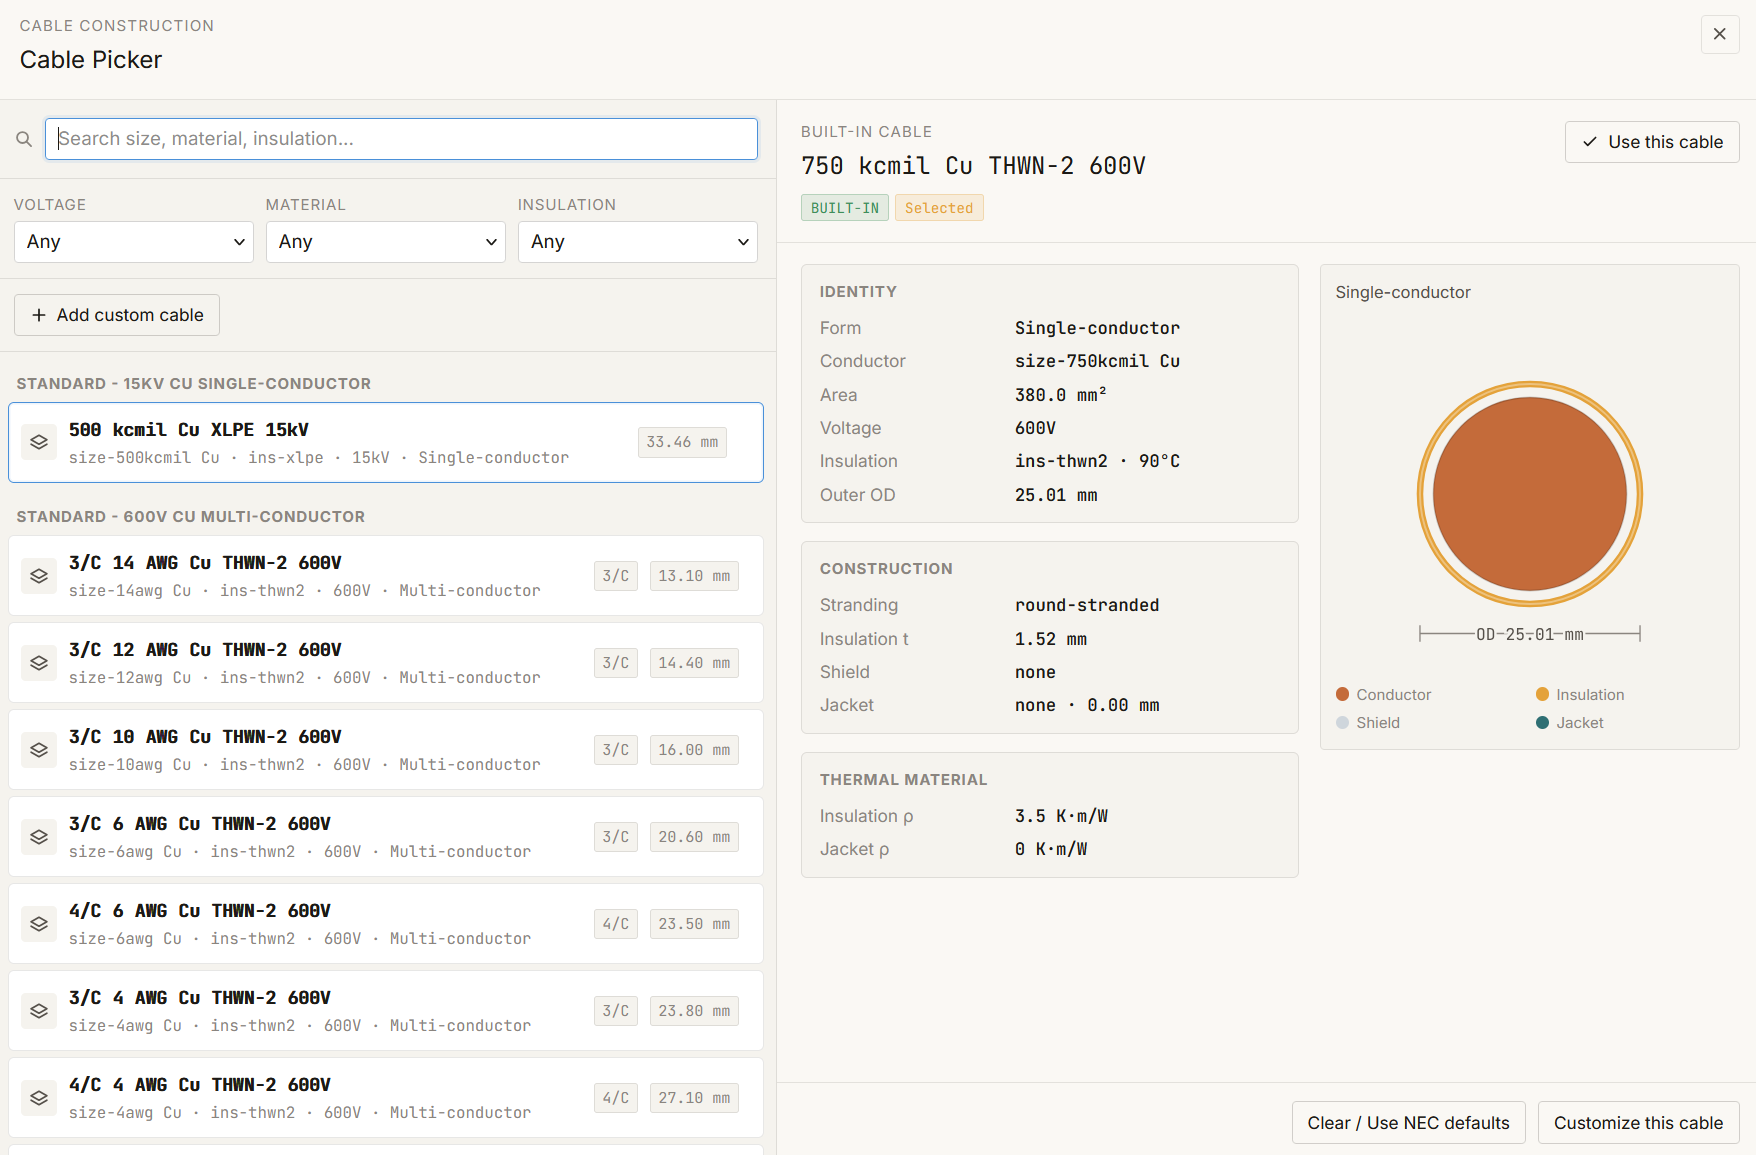
Task: Click the layers icon for 3/C 14 AWG cable
Action: coord(39,576)
